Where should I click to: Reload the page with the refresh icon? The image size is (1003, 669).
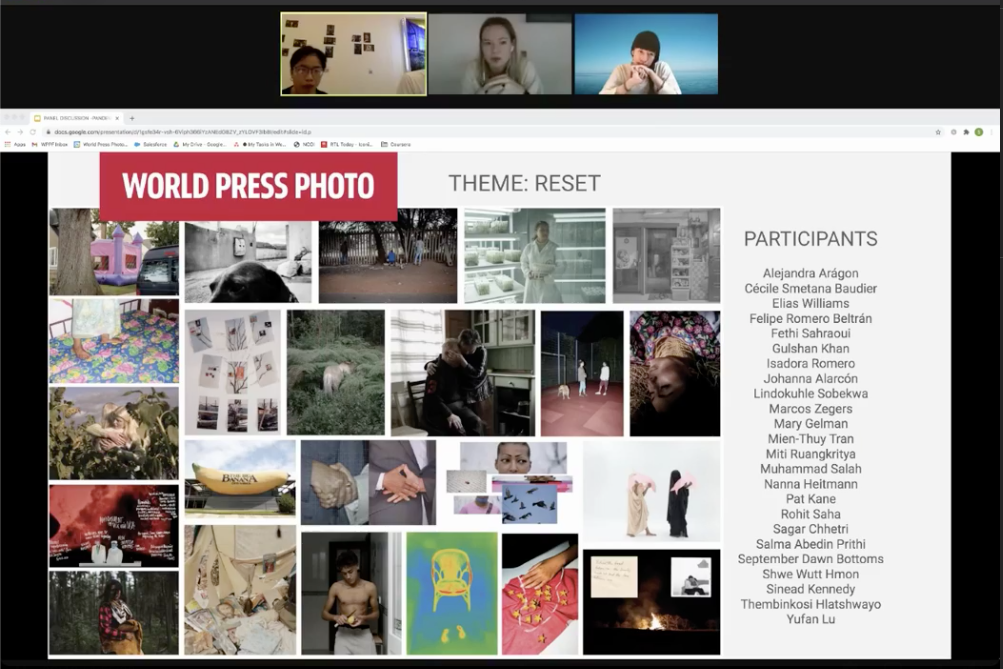tap(33, 132)
